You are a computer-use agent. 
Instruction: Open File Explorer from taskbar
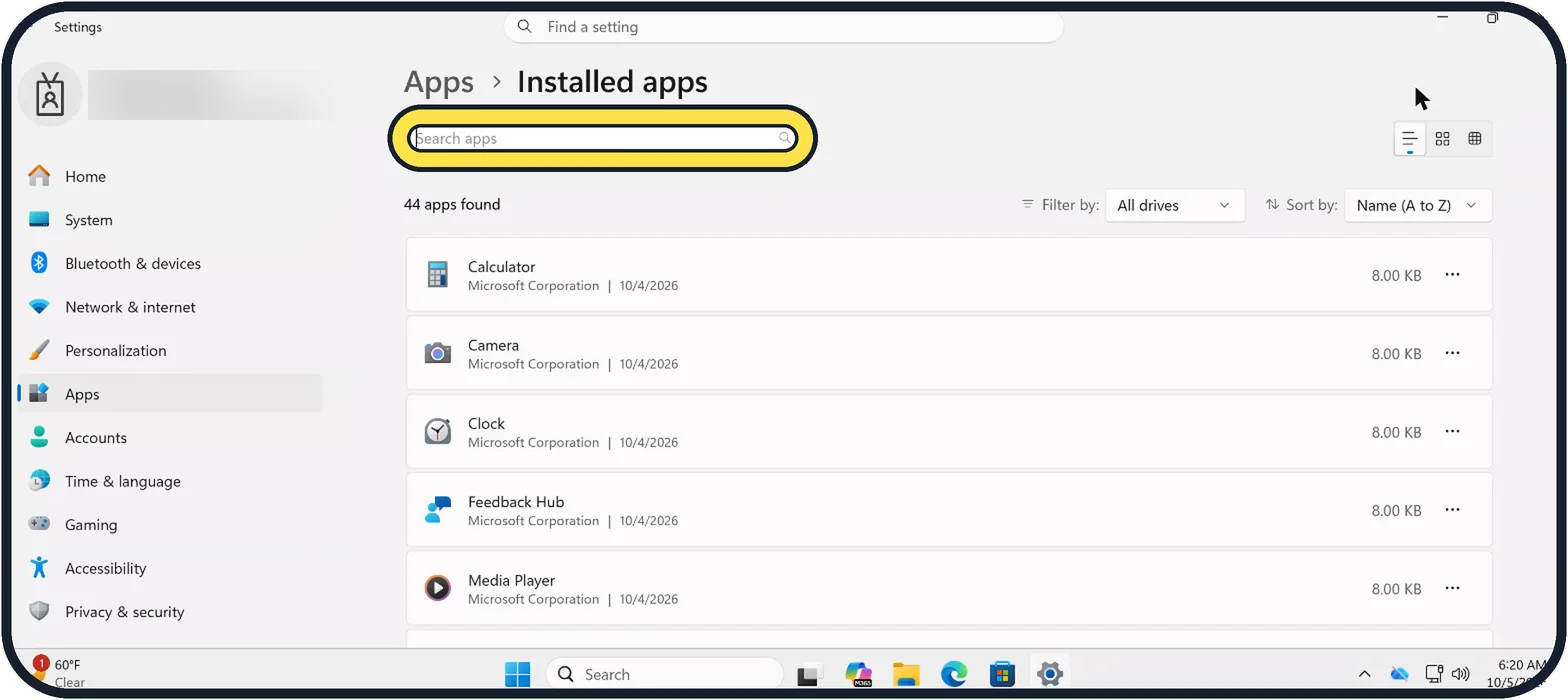(906, 675)
